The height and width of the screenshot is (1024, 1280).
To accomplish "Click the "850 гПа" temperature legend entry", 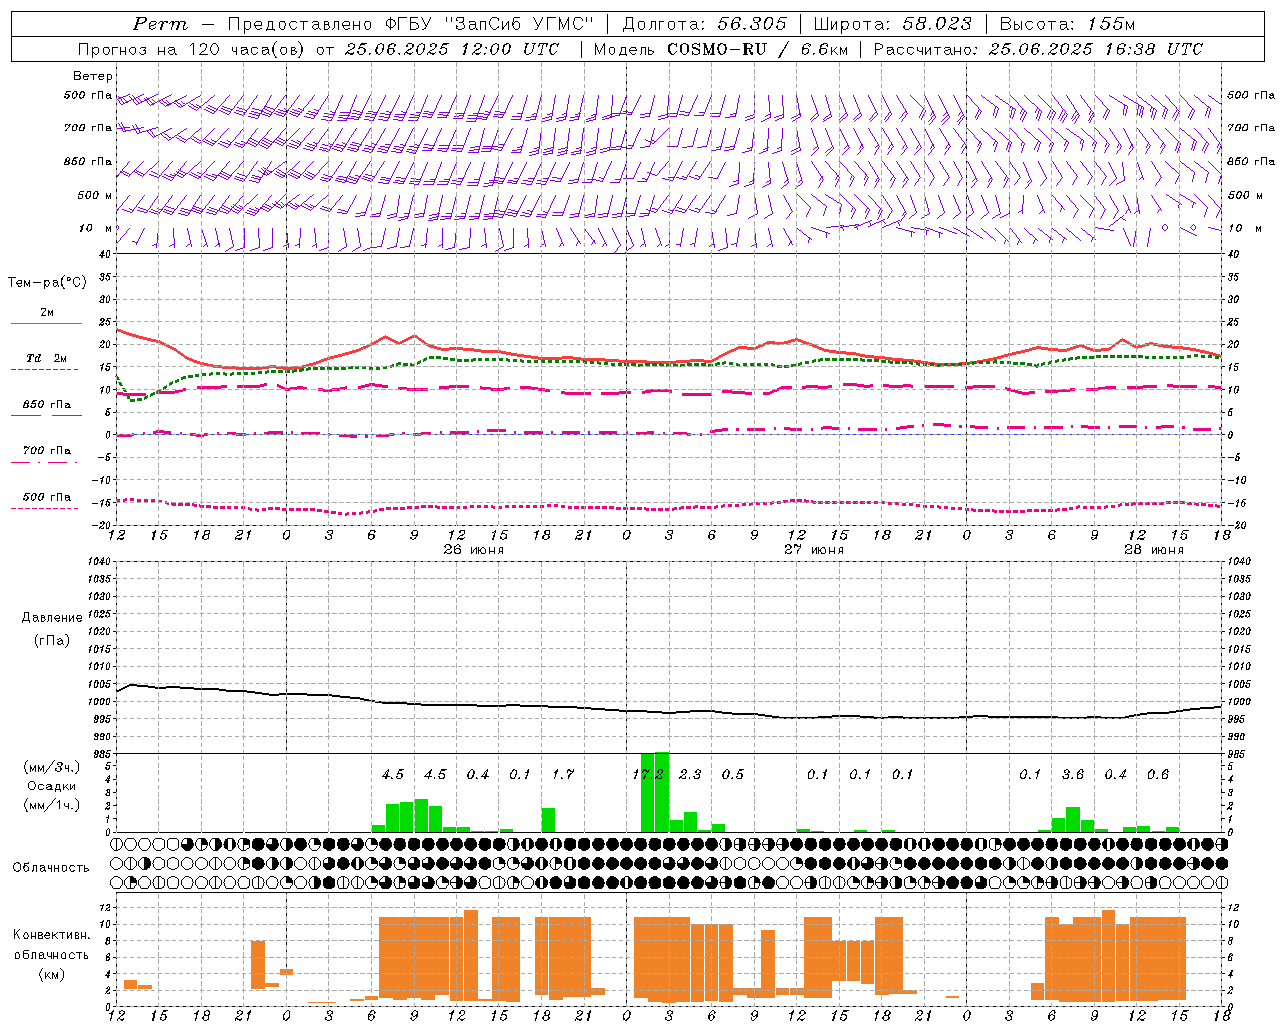I will click(x=47, y=405).
